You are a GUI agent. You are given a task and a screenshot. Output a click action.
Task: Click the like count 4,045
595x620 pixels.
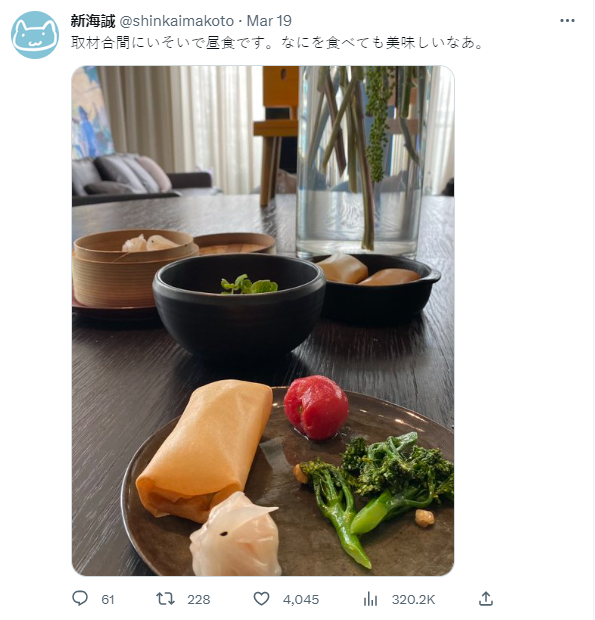pos(301,599)
